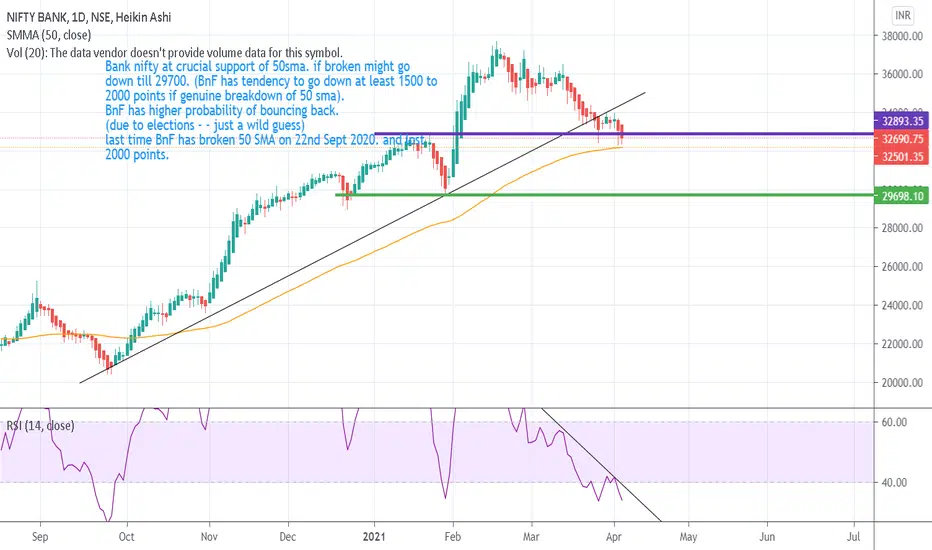Screen dimensions: 932x550
Task: Click the 60.00 RSI axis label
Action: [895, 422]
